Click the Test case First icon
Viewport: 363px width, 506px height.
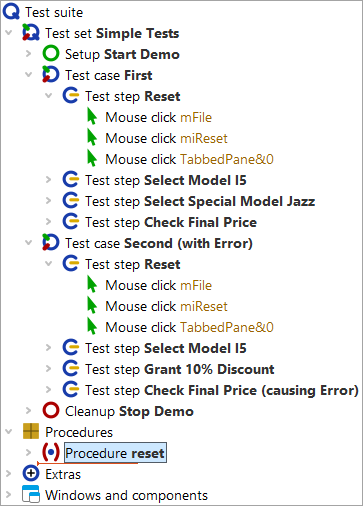51,75
